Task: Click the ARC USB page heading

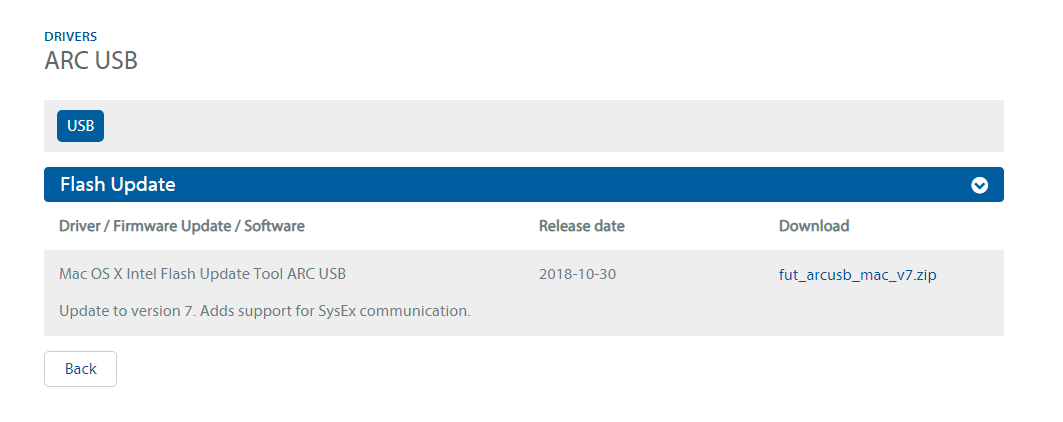Action: coord(91,60)
